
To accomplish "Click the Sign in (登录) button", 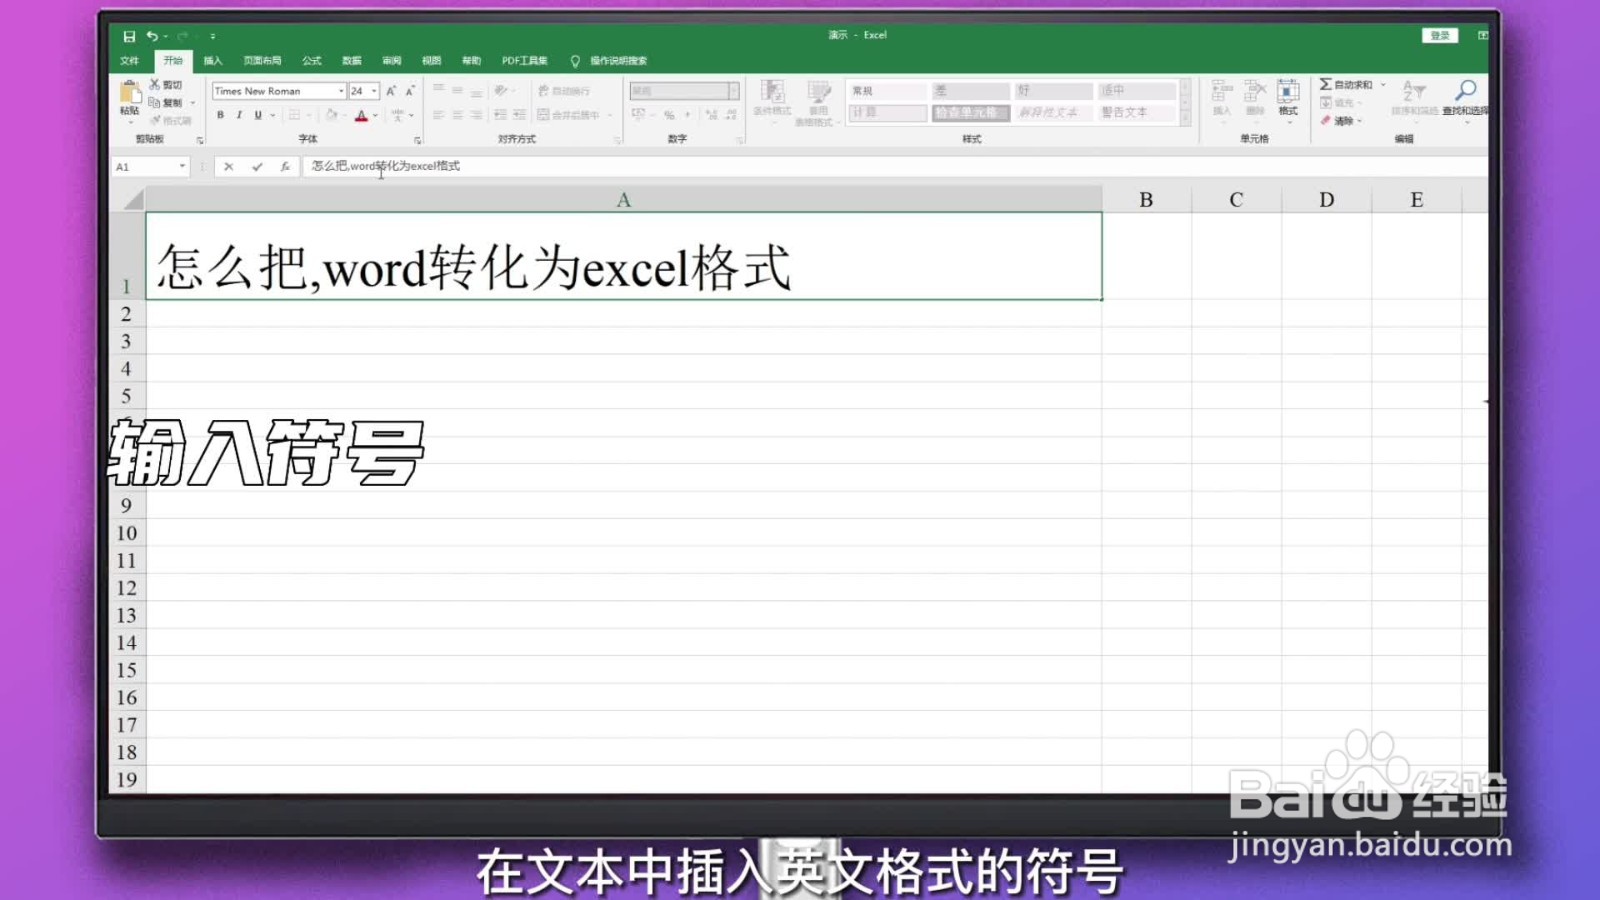I will point(1440,36).
